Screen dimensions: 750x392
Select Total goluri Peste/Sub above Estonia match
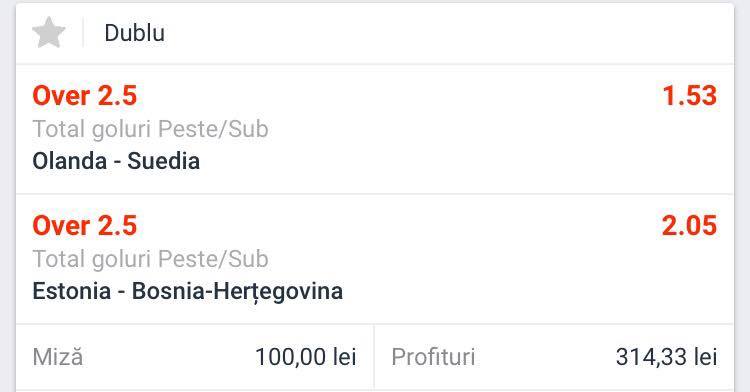[x=150, y=259]
